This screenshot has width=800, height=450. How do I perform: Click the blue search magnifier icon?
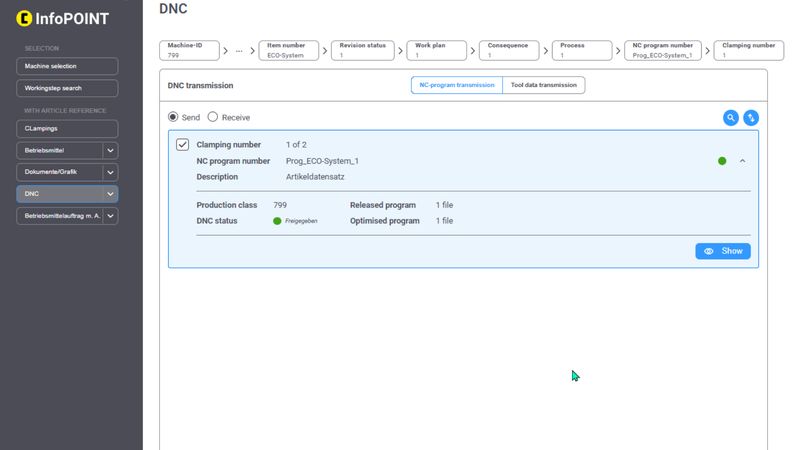click(731, 118)
